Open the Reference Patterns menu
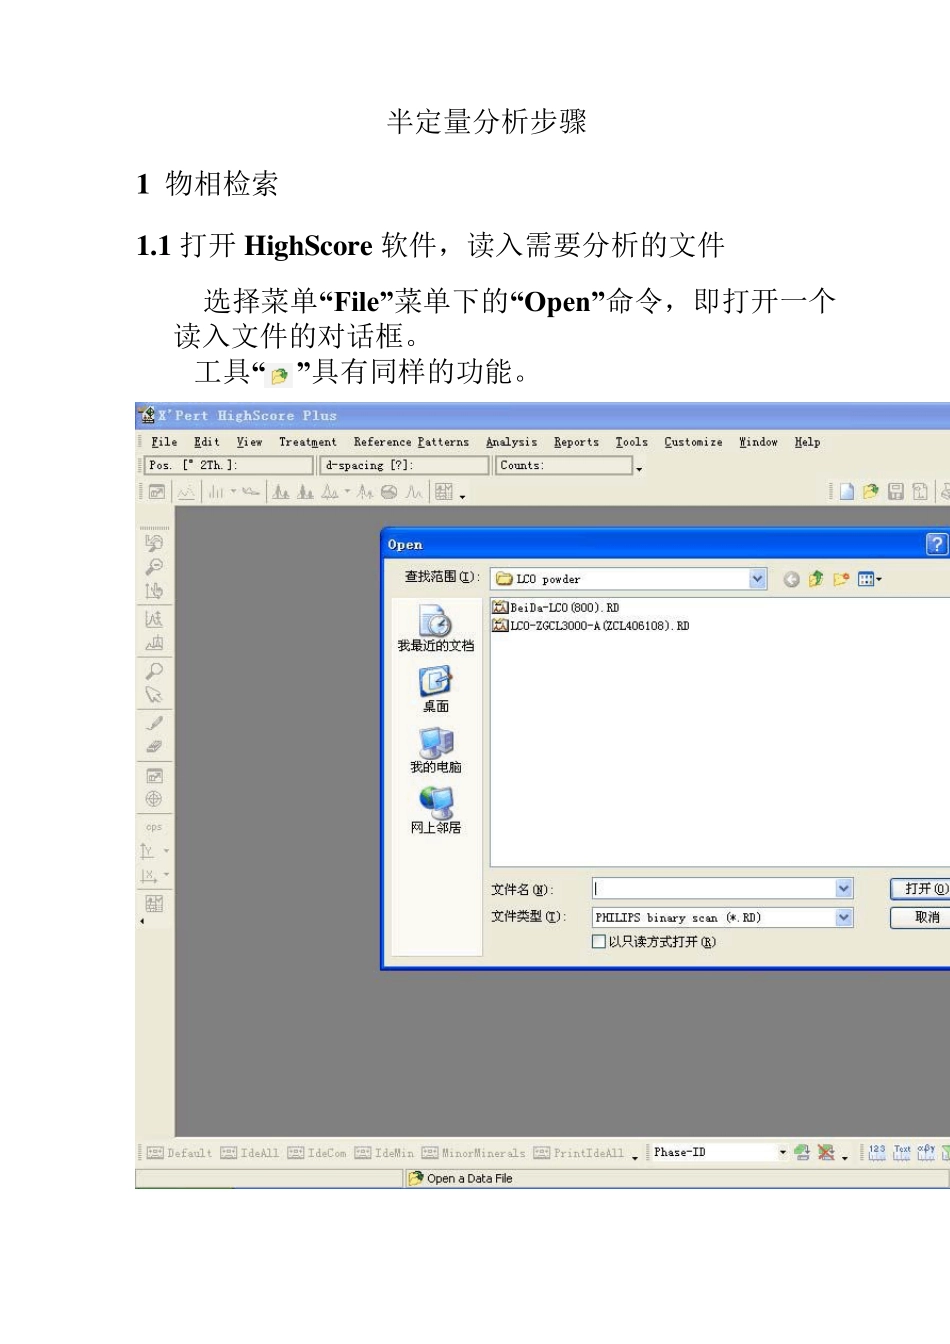Screen dimensions: 950x1344 [411, 442]
